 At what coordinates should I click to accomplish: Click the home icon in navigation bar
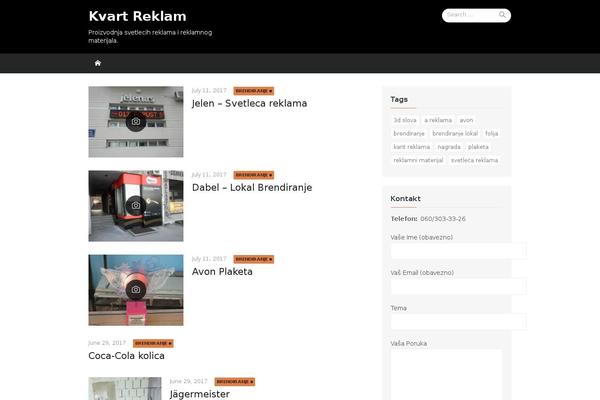pos(98,63)
